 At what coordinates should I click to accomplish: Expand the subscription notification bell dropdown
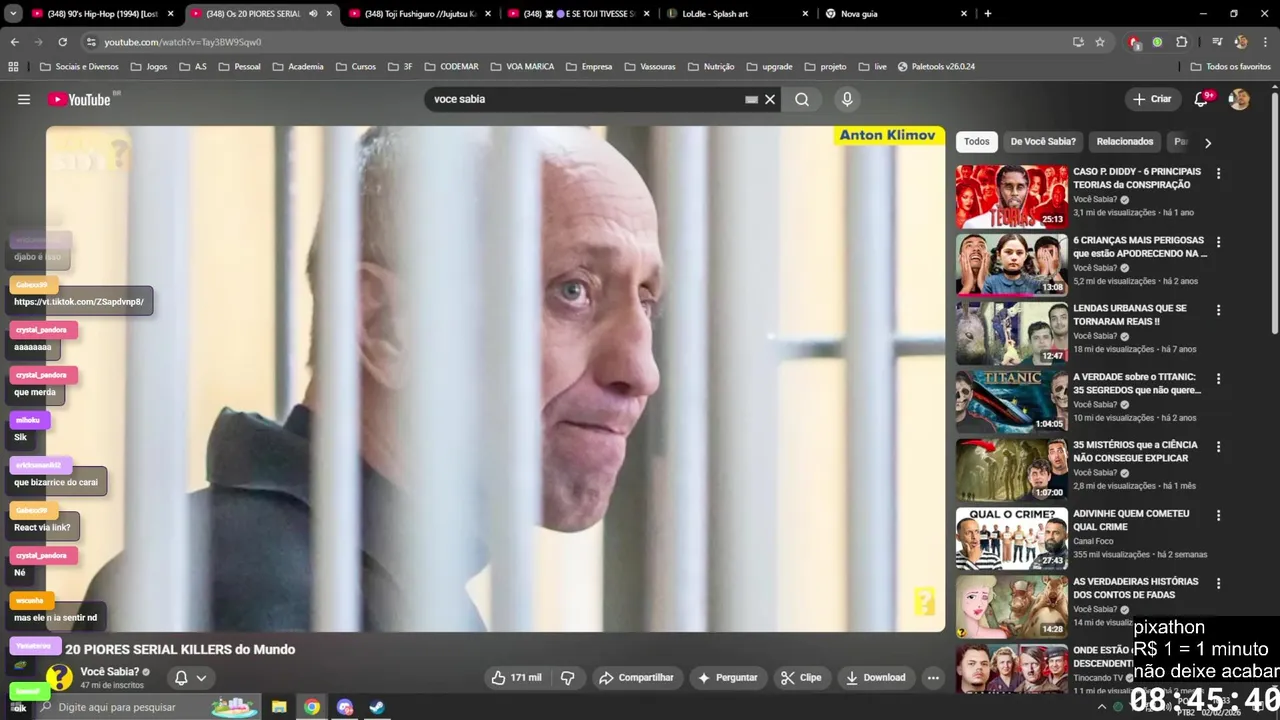click(x=190, y=677)
